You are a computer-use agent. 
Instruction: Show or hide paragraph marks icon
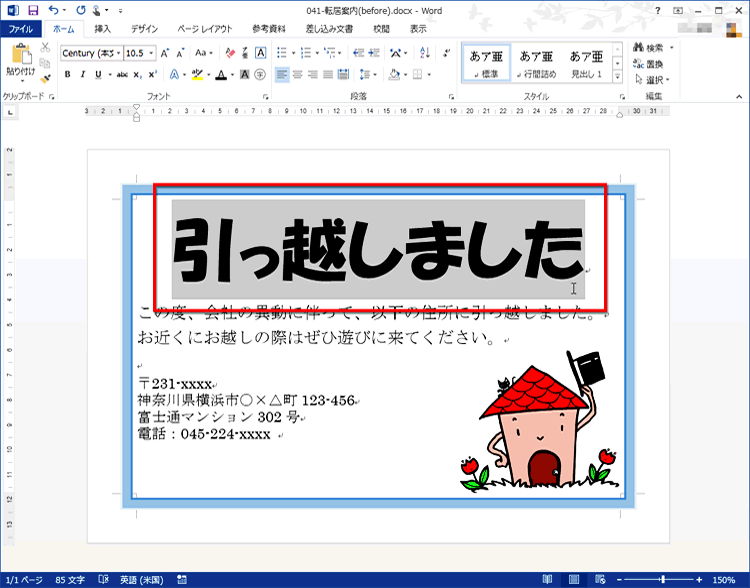(x=446, y=53)
